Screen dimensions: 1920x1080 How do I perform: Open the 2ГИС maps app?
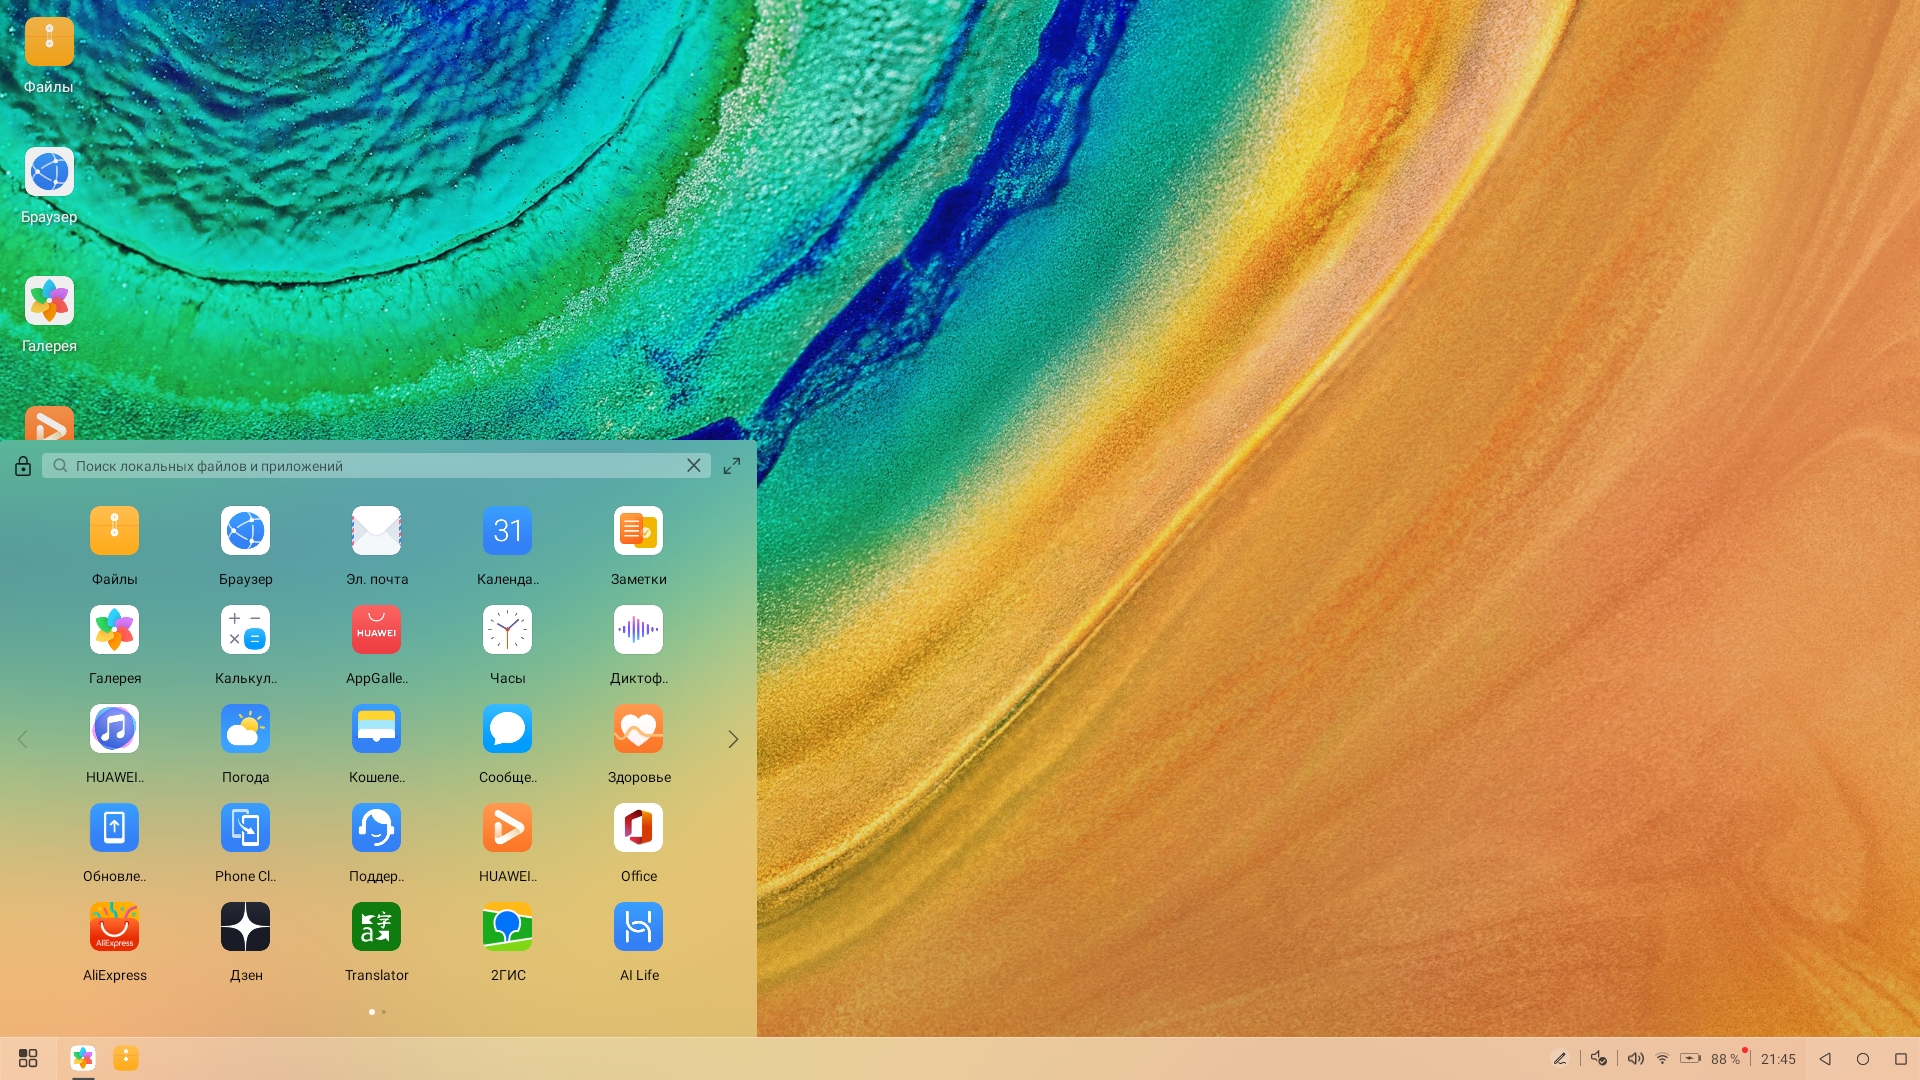click(x=507, y=927)
